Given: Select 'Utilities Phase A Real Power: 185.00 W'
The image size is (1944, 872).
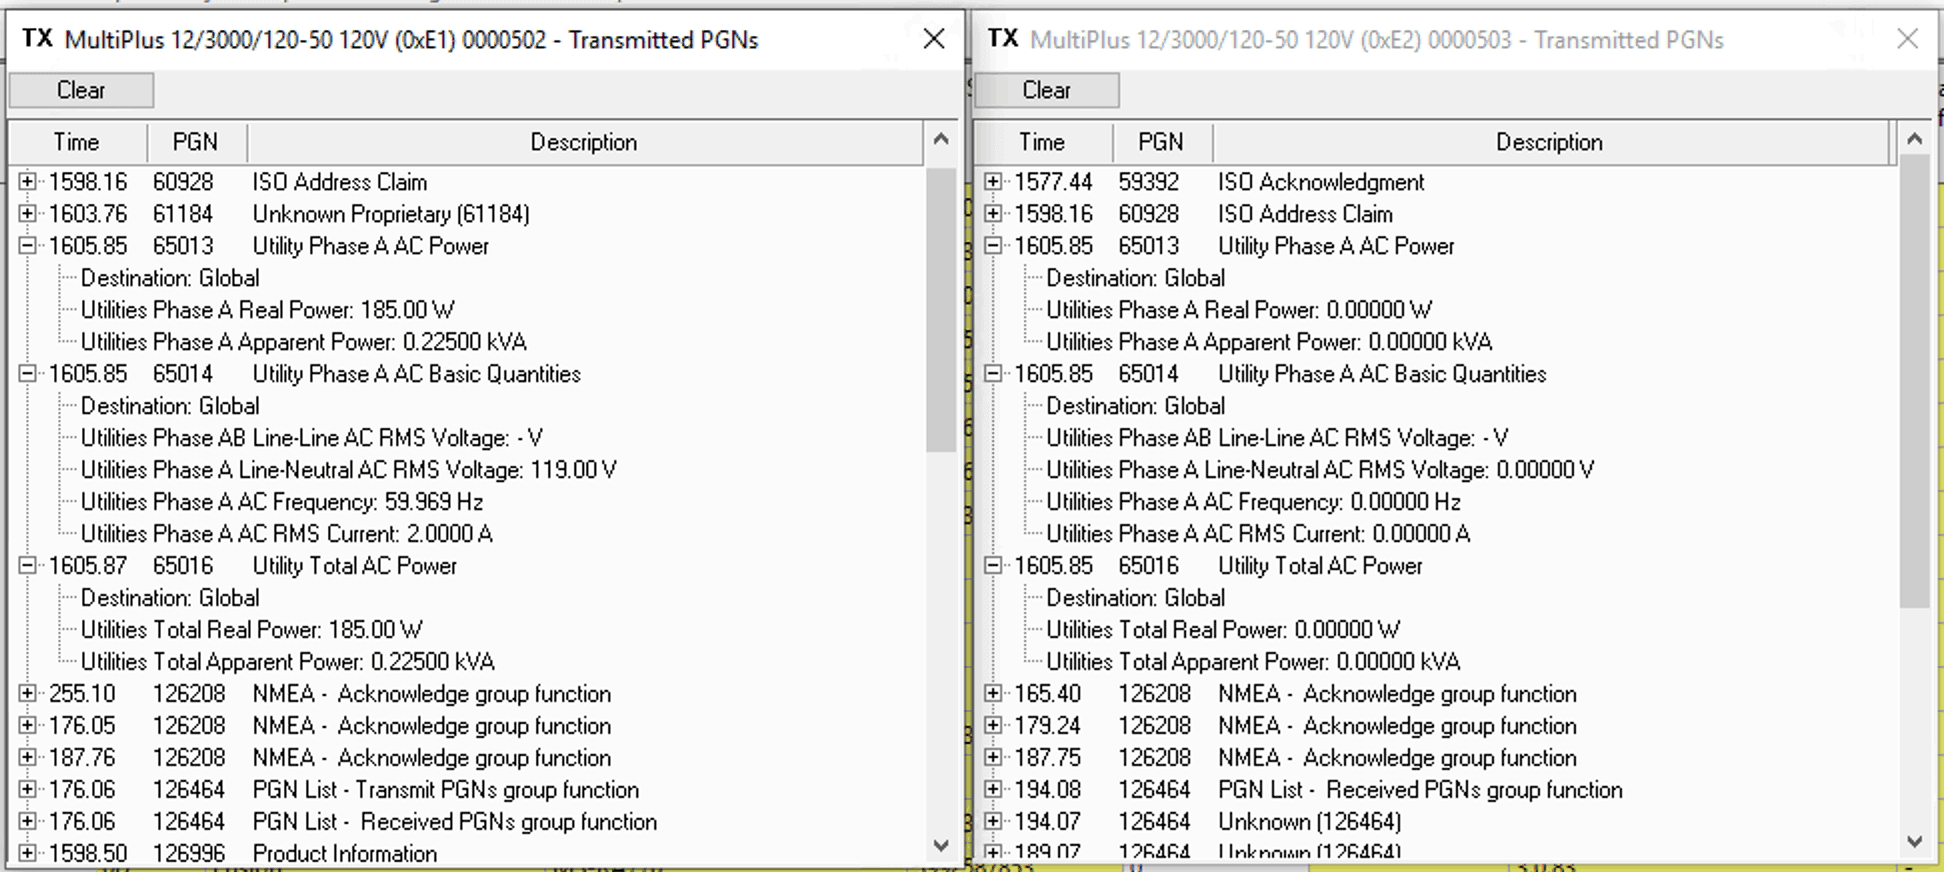Looking at the screenshot, I should (268, 310).
